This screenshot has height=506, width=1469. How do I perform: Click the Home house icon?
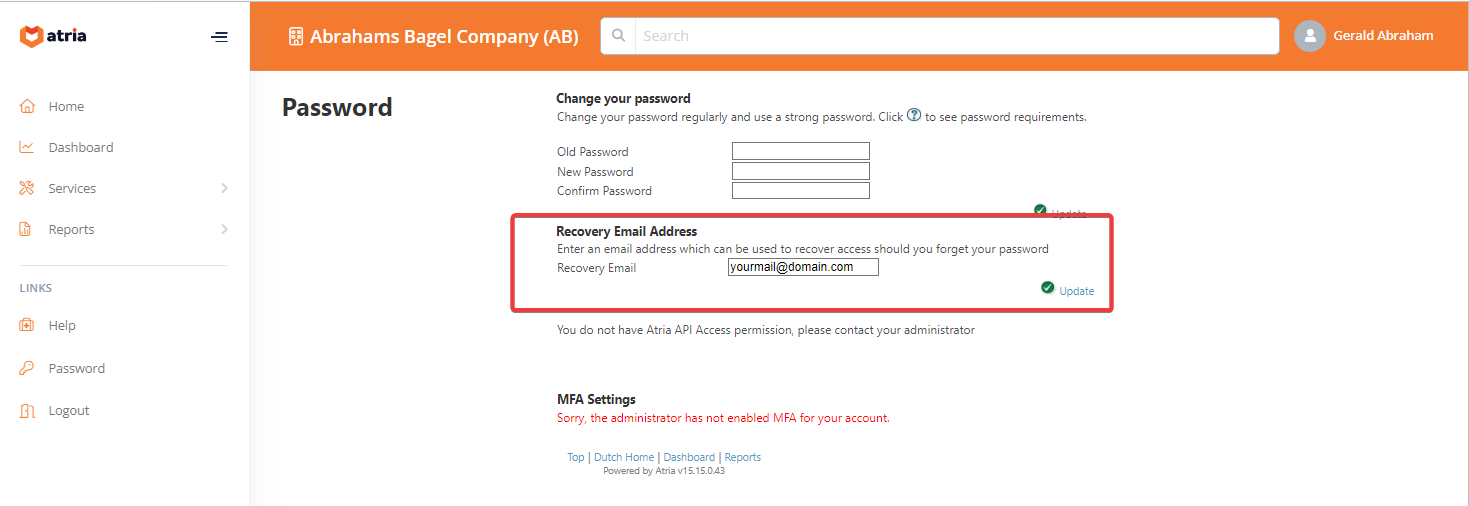click(x=27, y=106)
